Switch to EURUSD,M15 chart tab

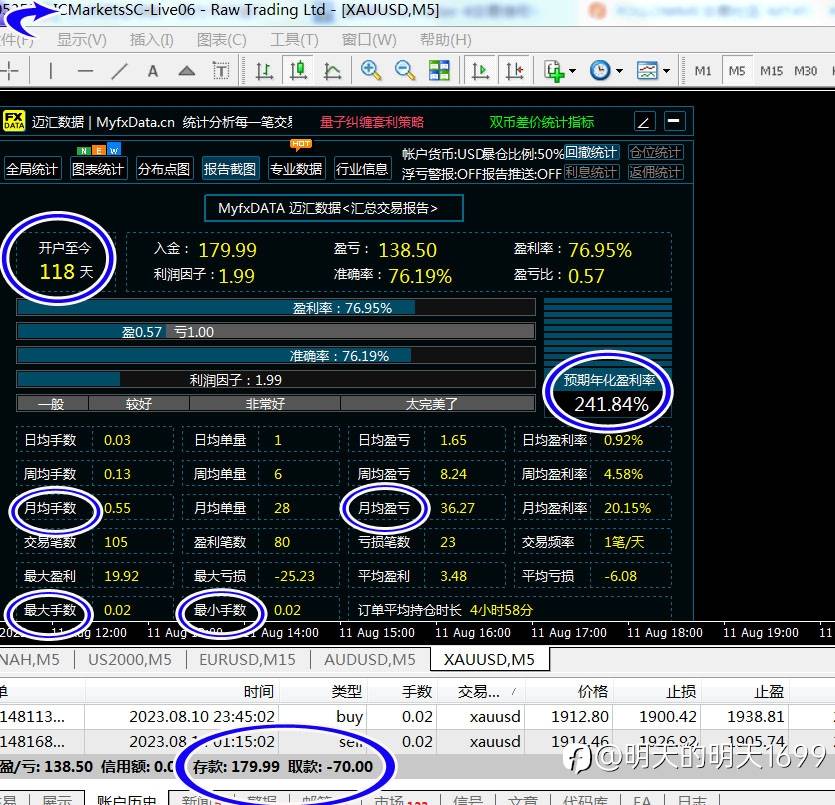248,660
